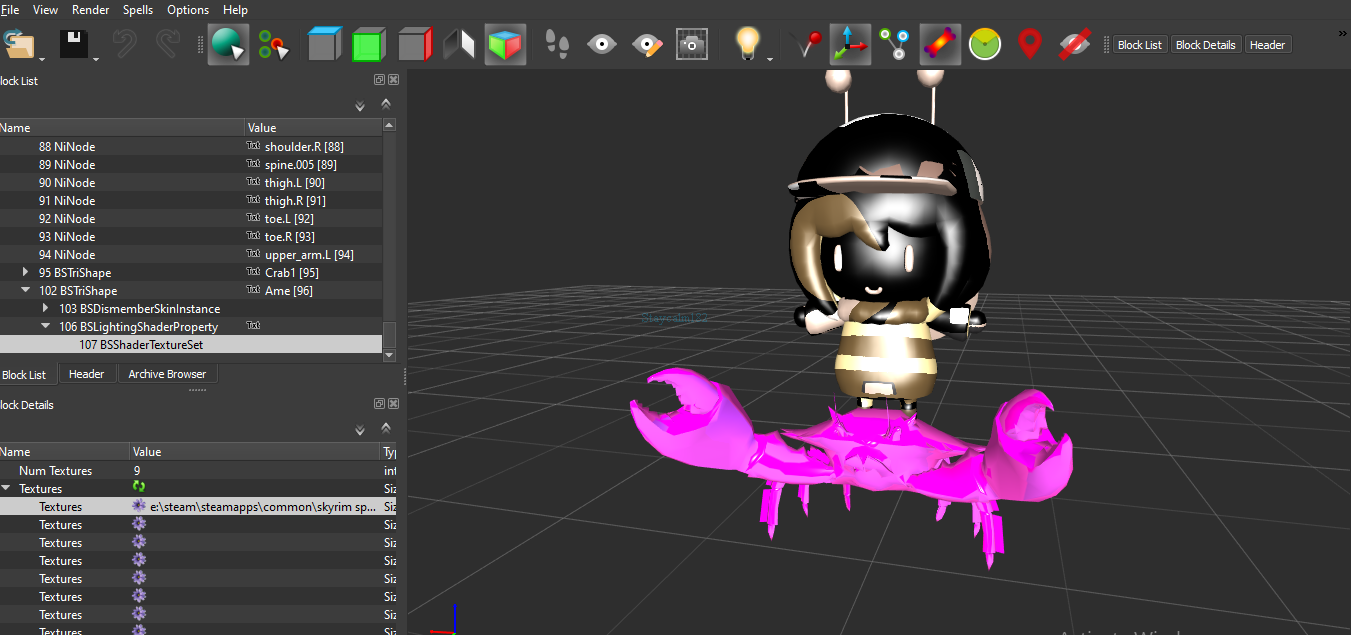Click the Block Details toolbar button
Screen dimensions: 1351x635
[1206, 45]
